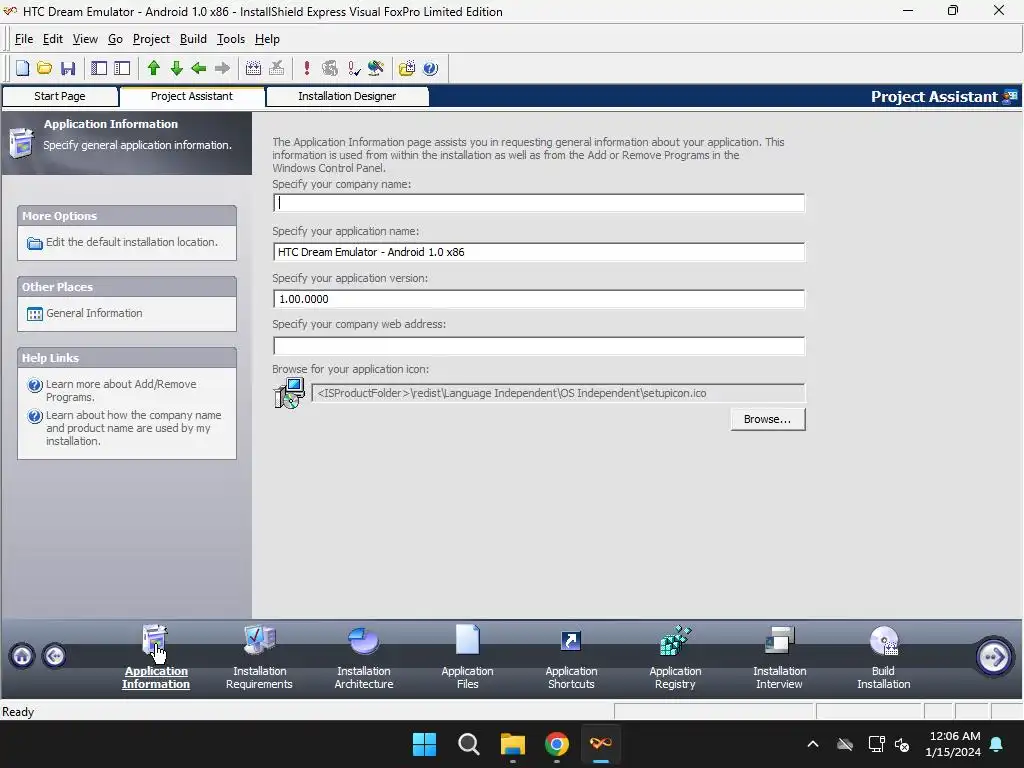Image resolution: width=1024 pixels, height=768 pixels.
Task: Open the Installation Architecture step
Action: pyautogui.click(x=364, y=657)
